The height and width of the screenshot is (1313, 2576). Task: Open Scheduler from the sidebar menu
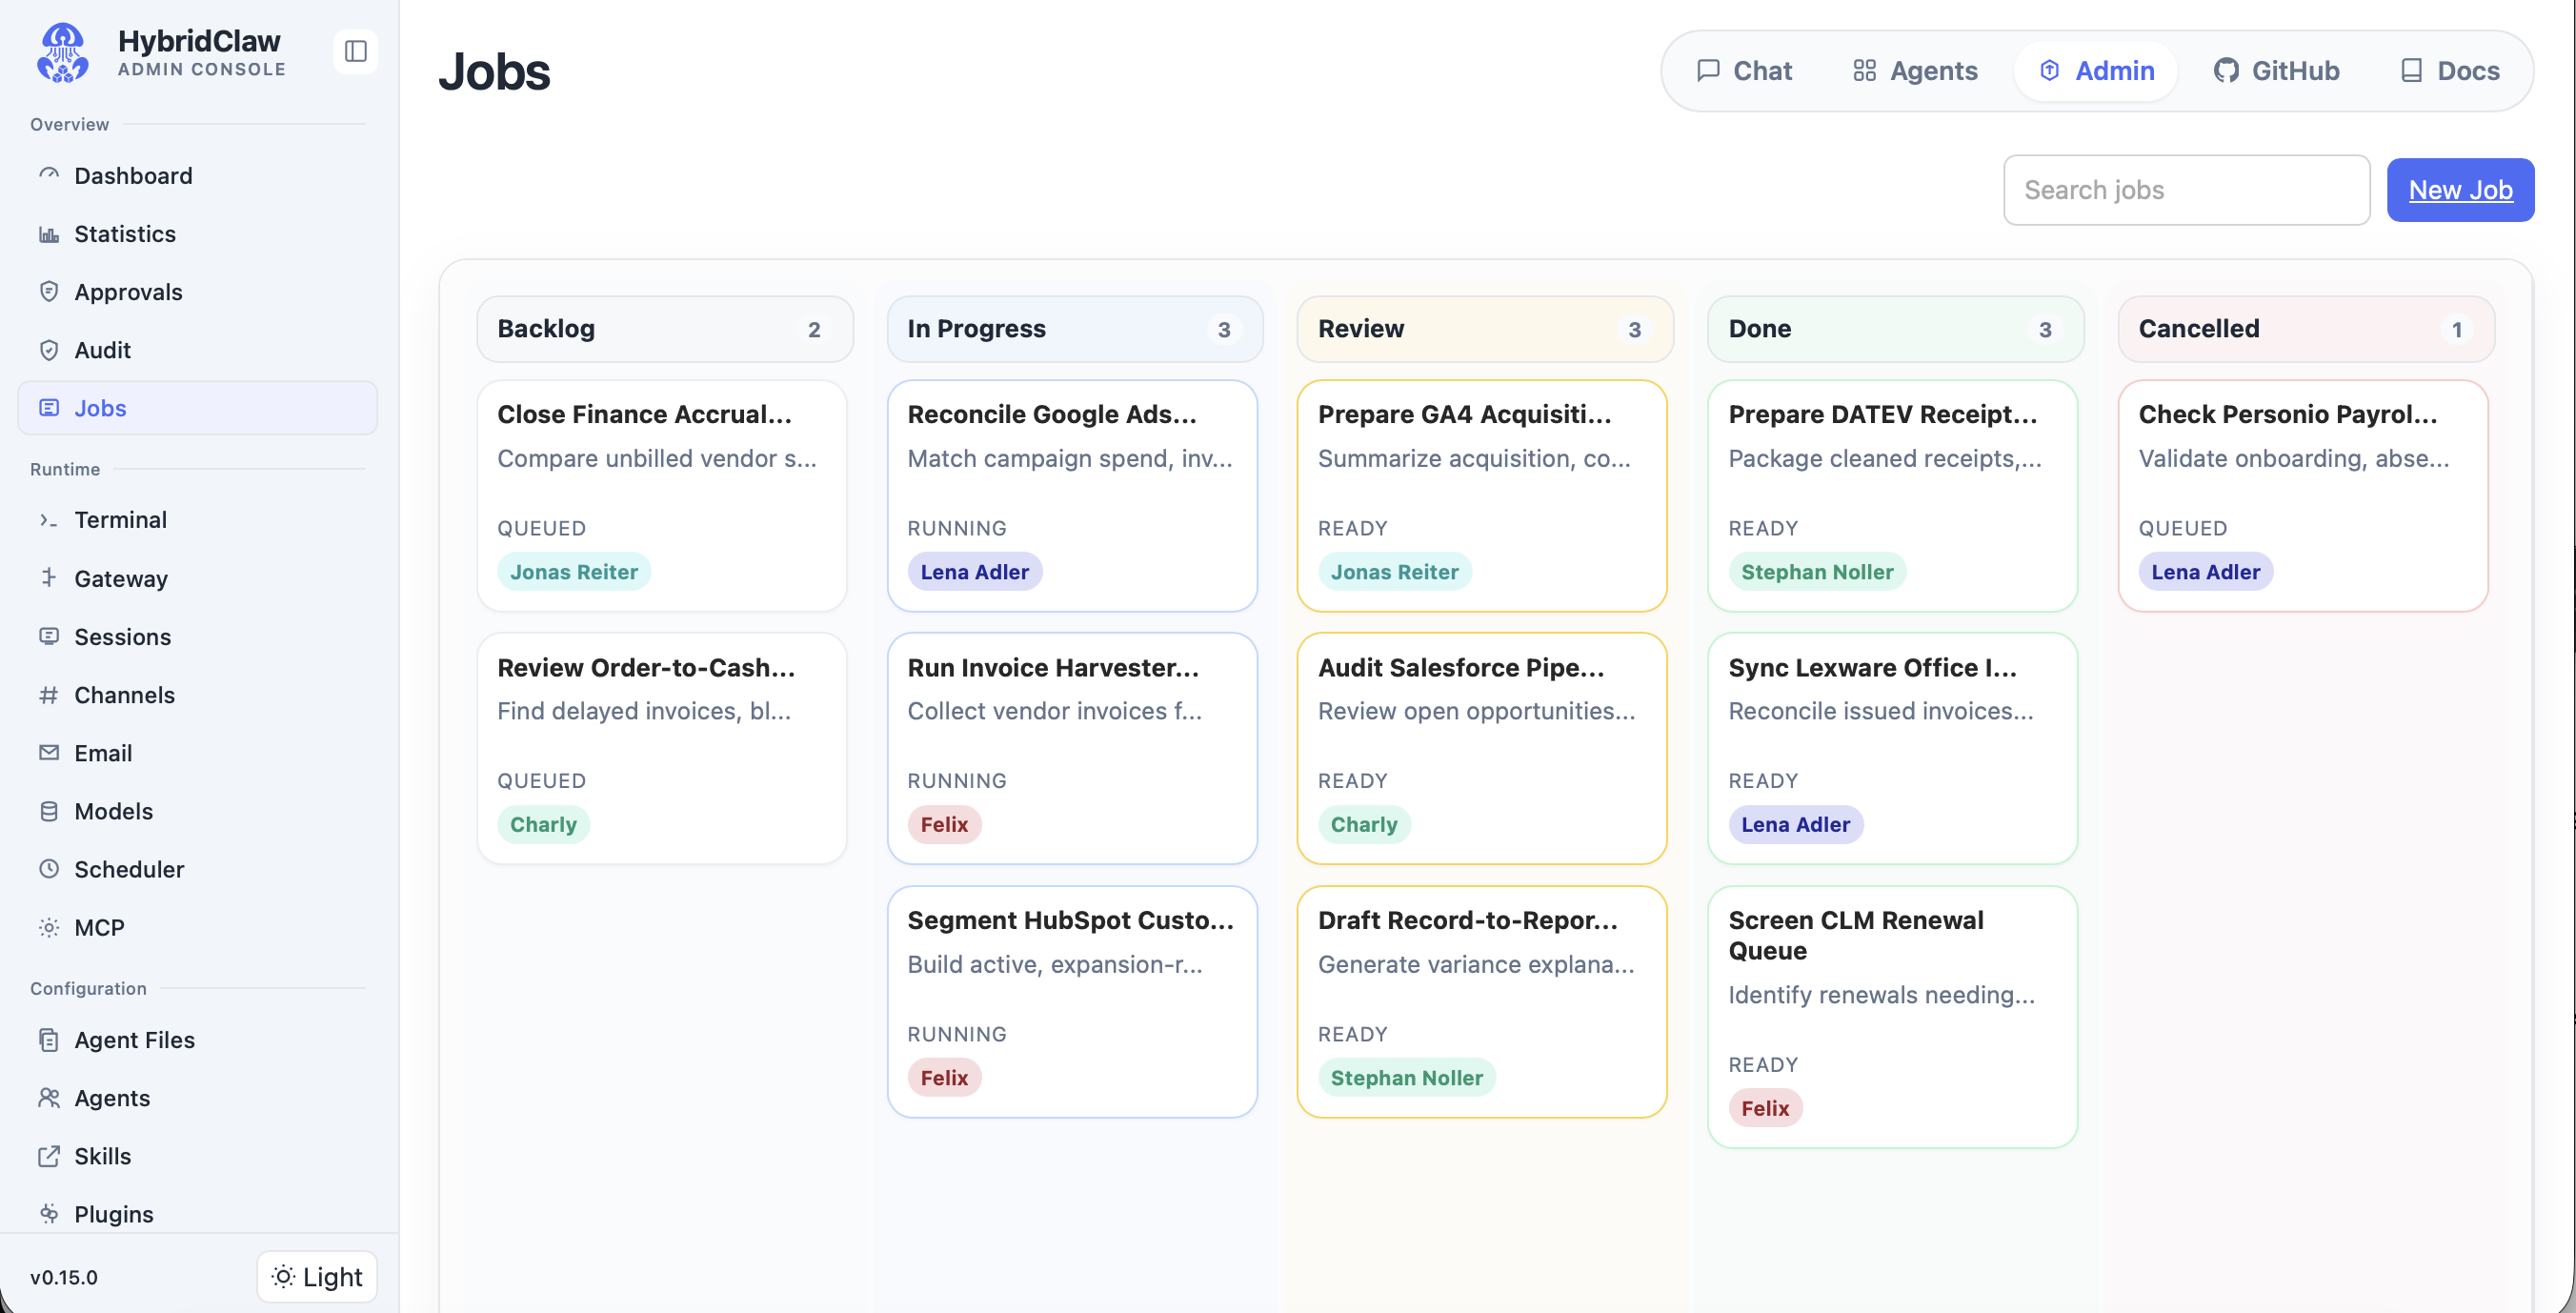point(198,868)
